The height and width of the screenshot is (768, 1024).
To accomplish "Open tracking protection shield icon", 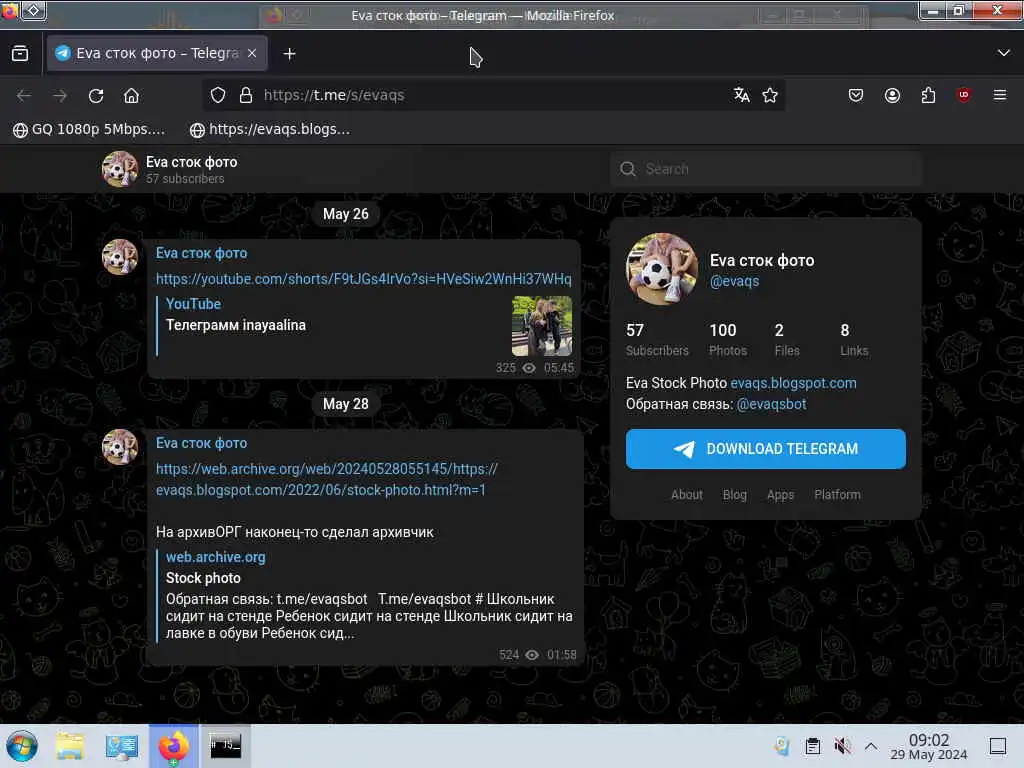I will 218,95.
